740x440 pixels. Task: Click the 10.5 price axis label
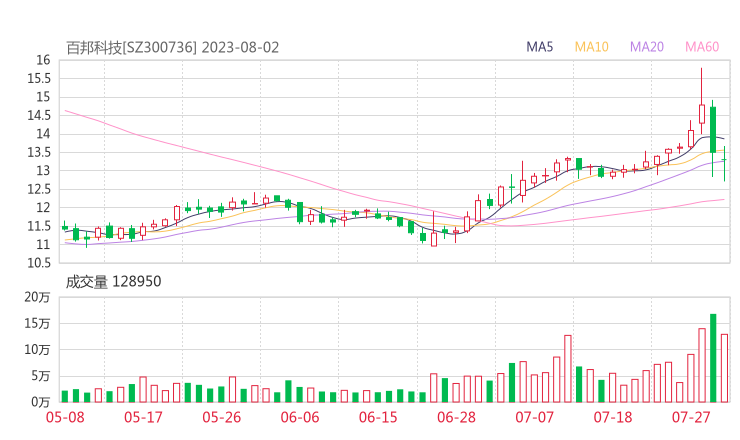pyautogui.click(x=39, y=263)
